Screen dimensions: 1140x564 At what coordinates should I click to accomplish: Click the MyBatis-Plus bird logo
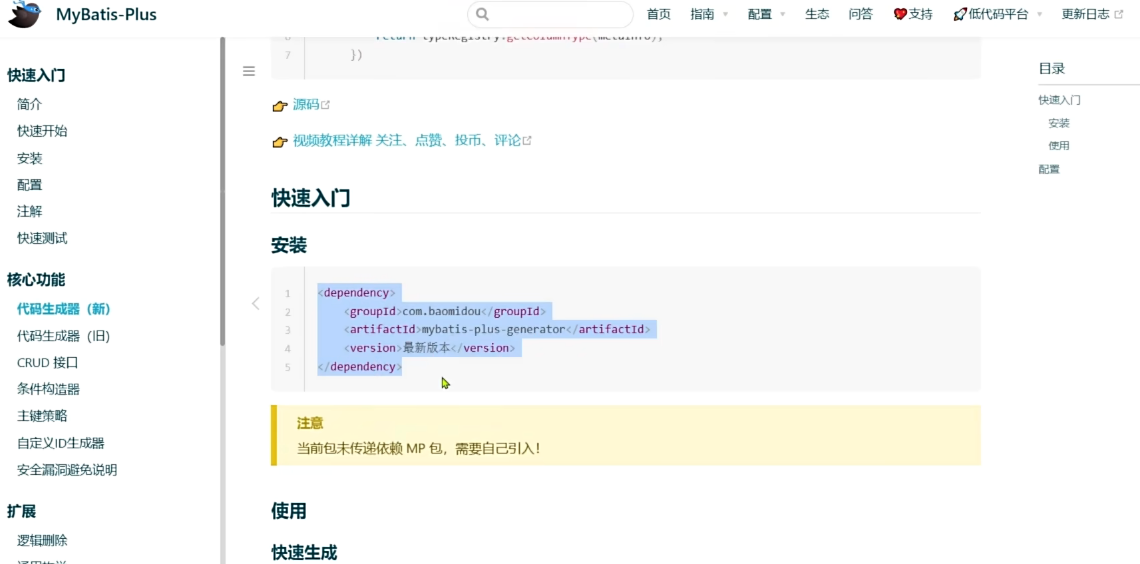coord(24,15)
